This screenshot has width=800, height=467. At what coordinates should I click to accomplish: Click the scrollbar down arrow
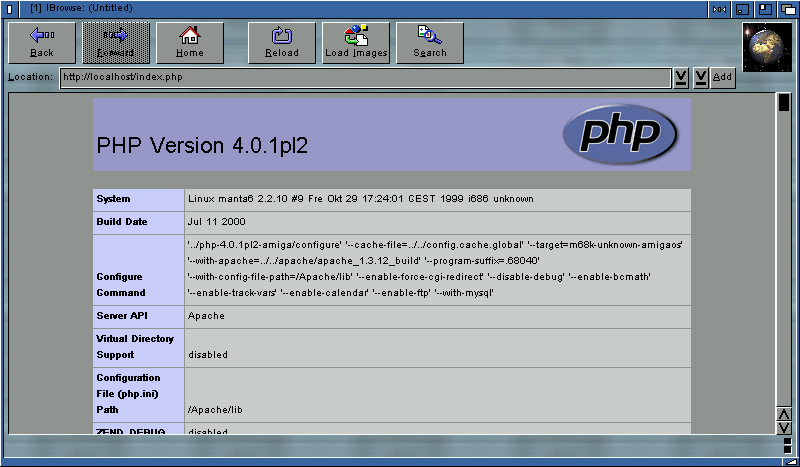[x=784, y=427]
